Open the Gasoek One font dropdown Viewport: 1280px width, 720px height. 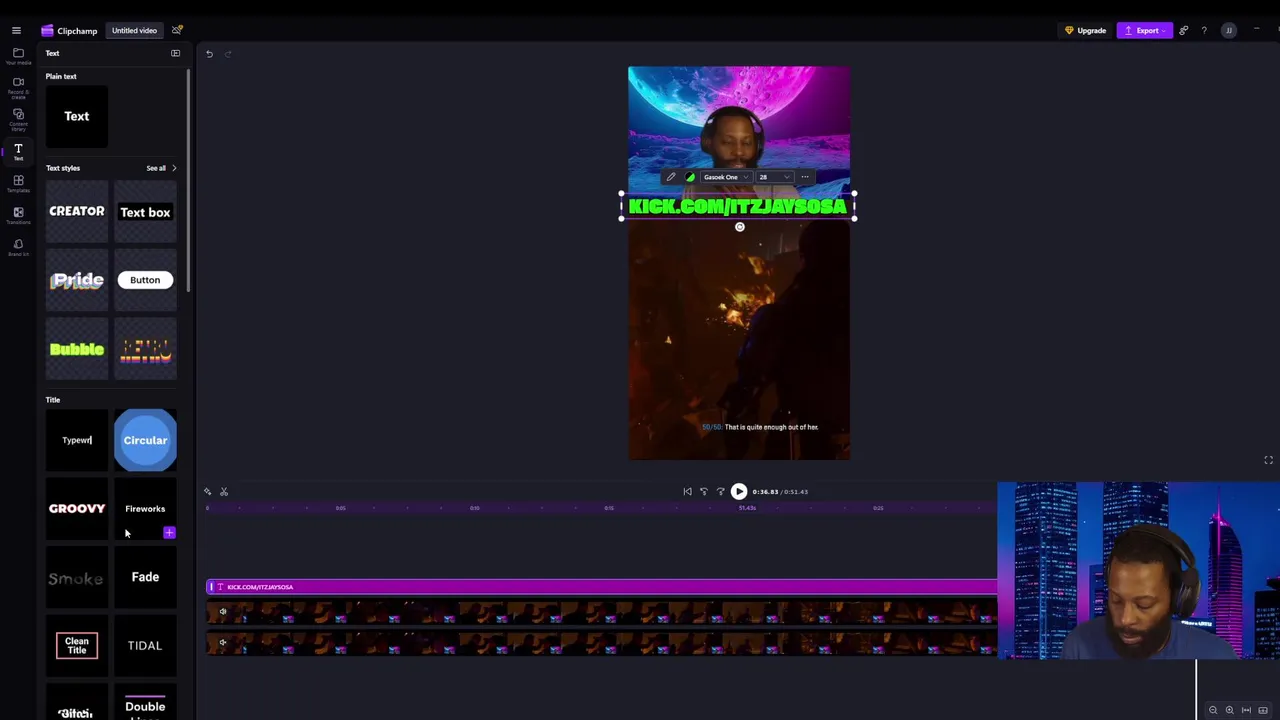point(725,177)
